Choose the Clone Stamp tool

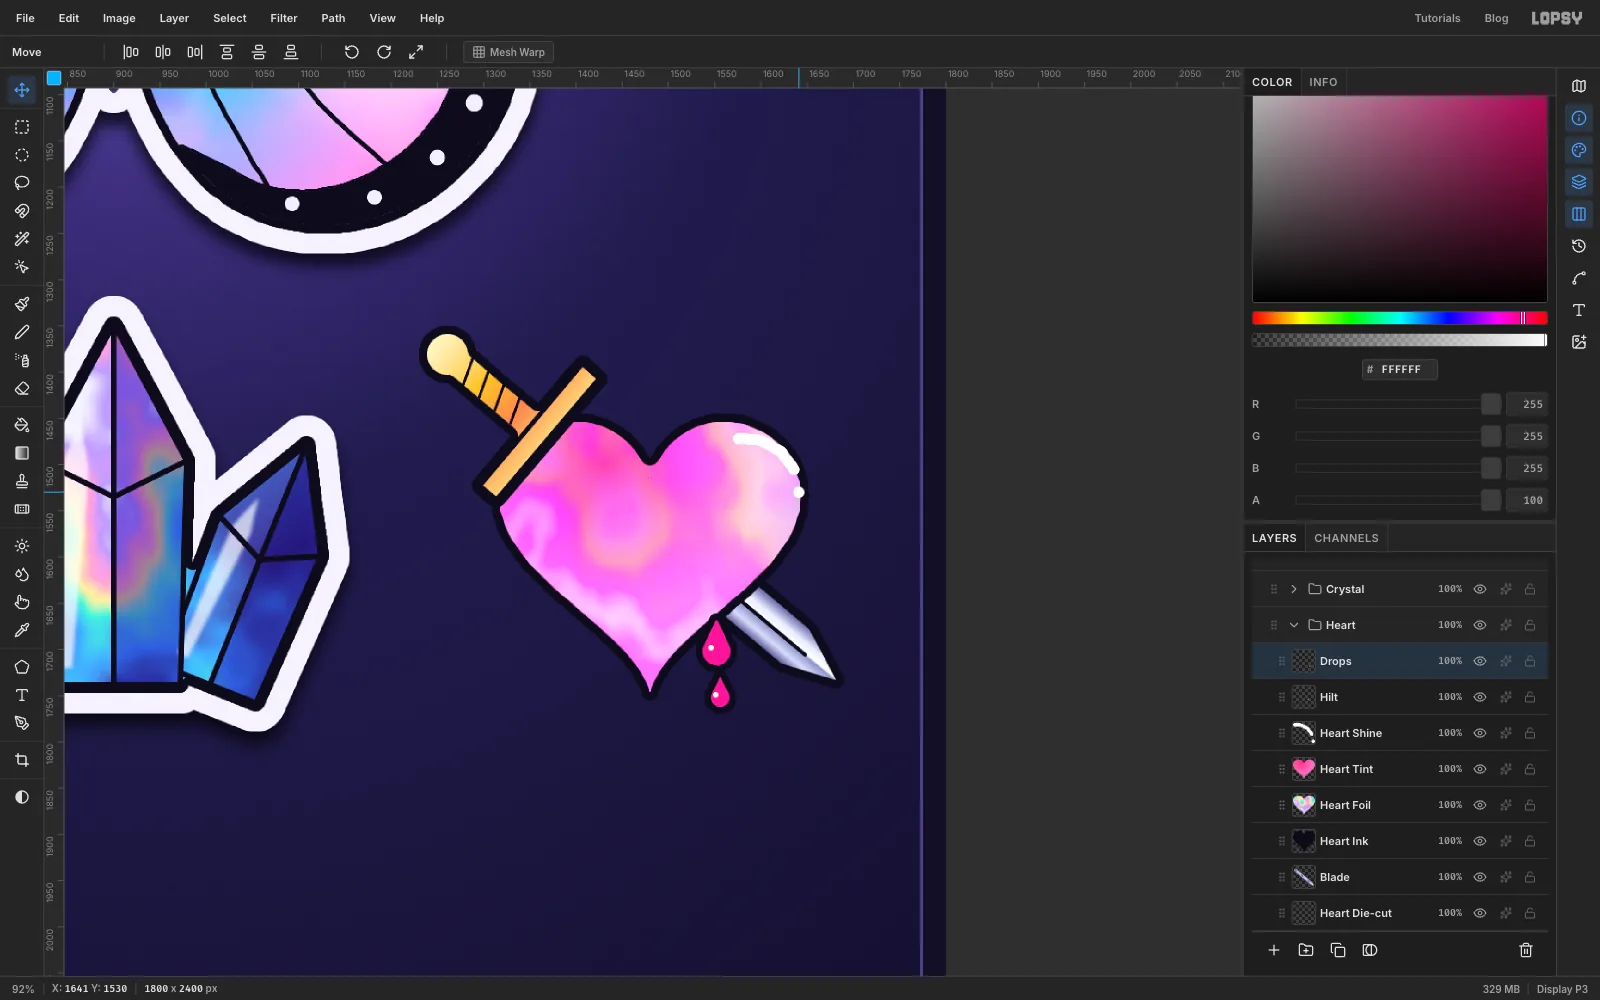click(x=22, y=481)
